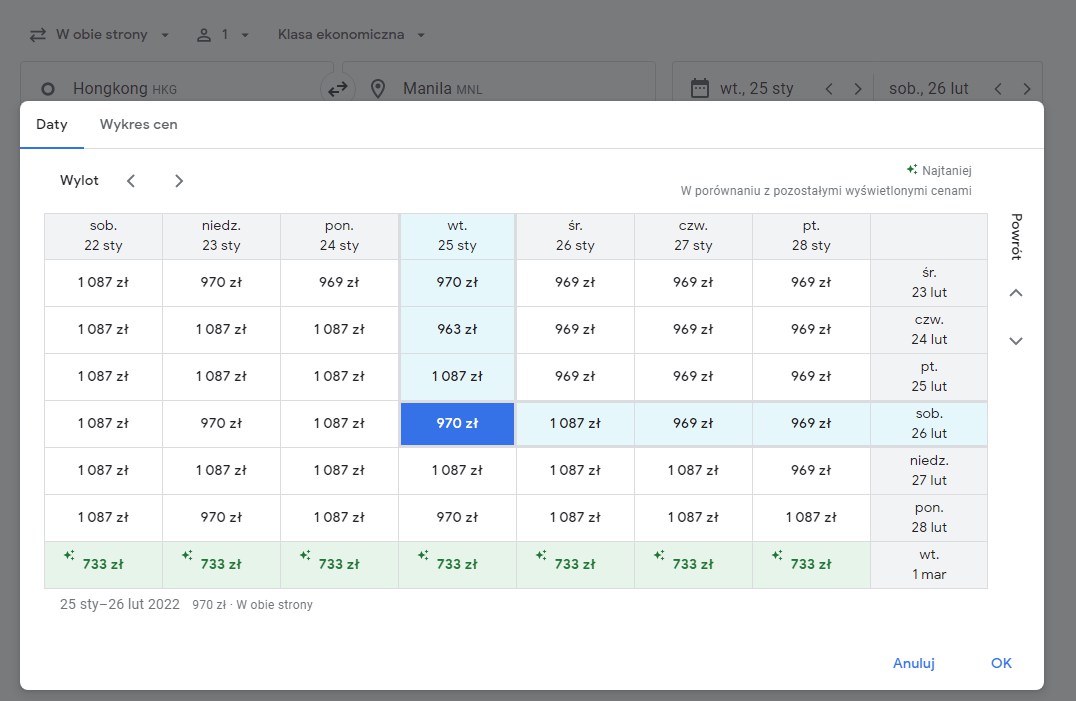Expand the Klasa ekonomiczna class dropdown
The height and width of the screenshot is (701, 1076).
point(351,34)
